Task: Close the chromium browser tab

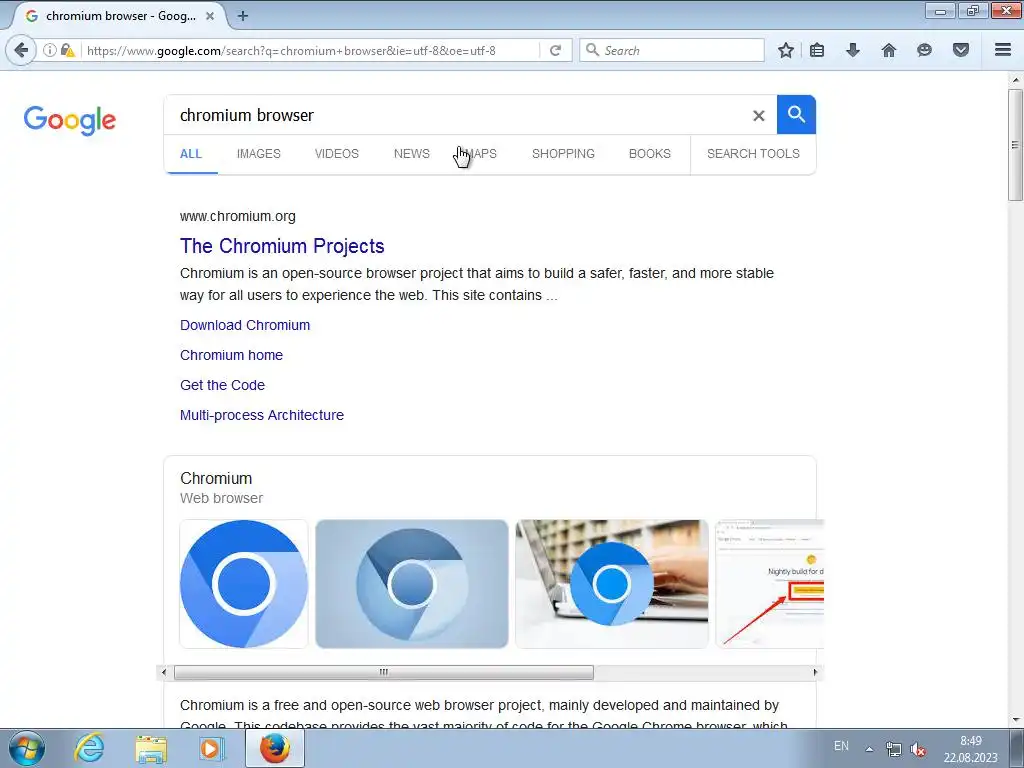Action: point(210,16)
